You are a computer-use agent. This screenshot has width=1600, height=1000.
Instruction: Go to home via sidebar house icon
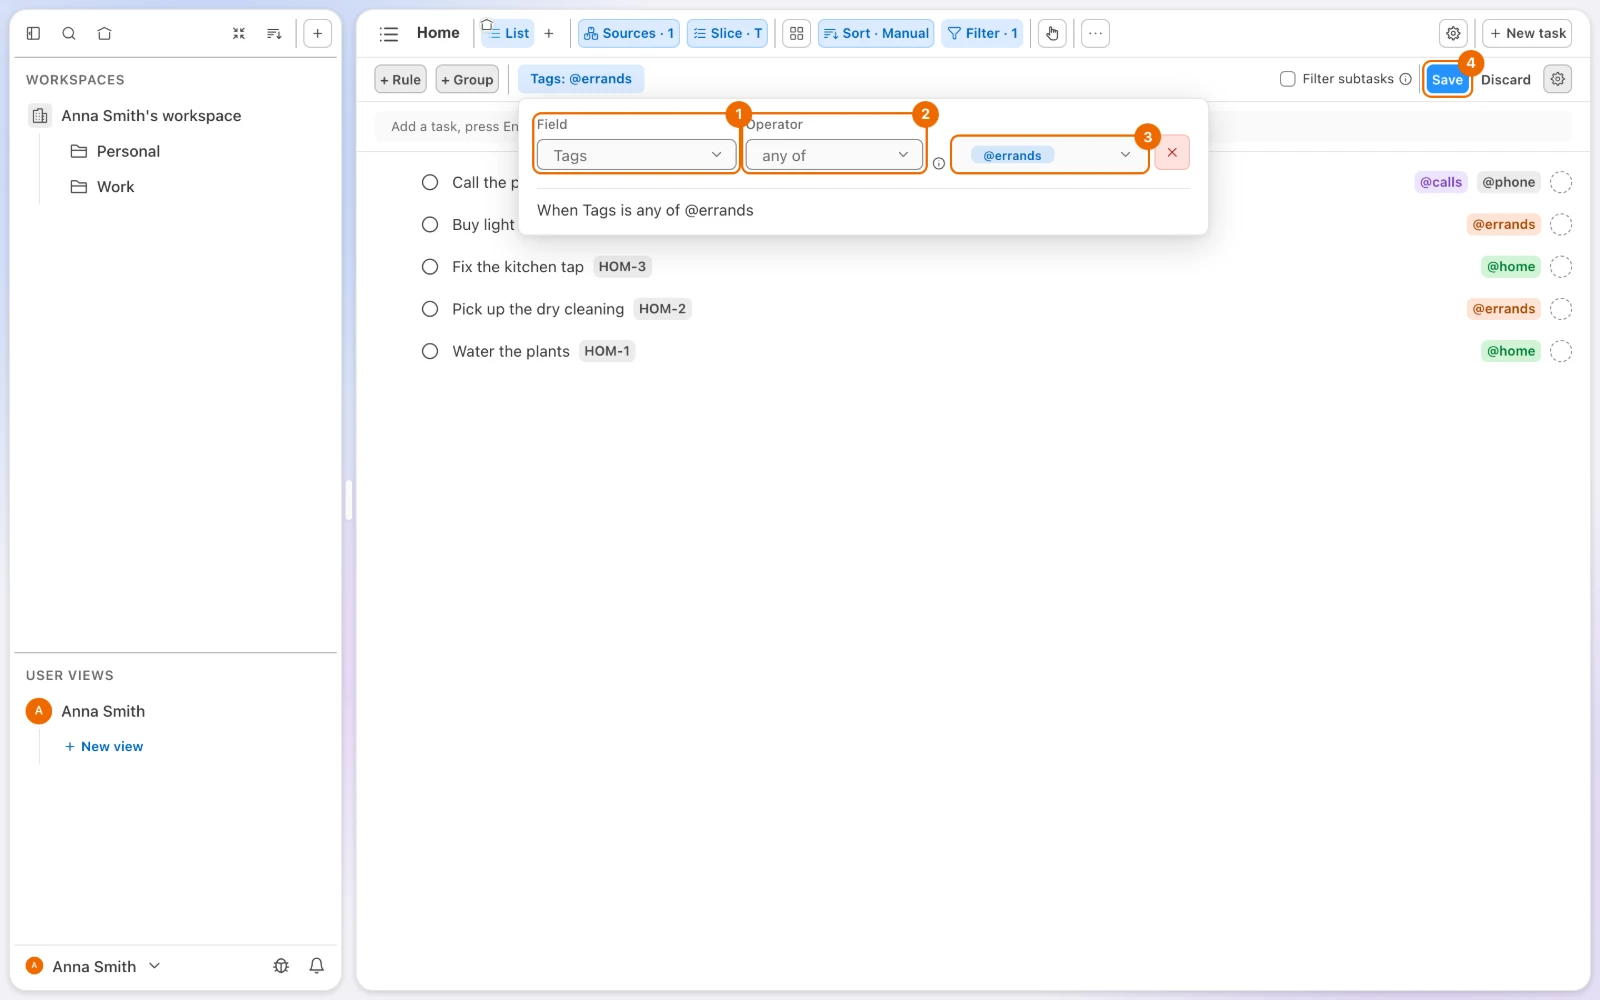point(104,33)
